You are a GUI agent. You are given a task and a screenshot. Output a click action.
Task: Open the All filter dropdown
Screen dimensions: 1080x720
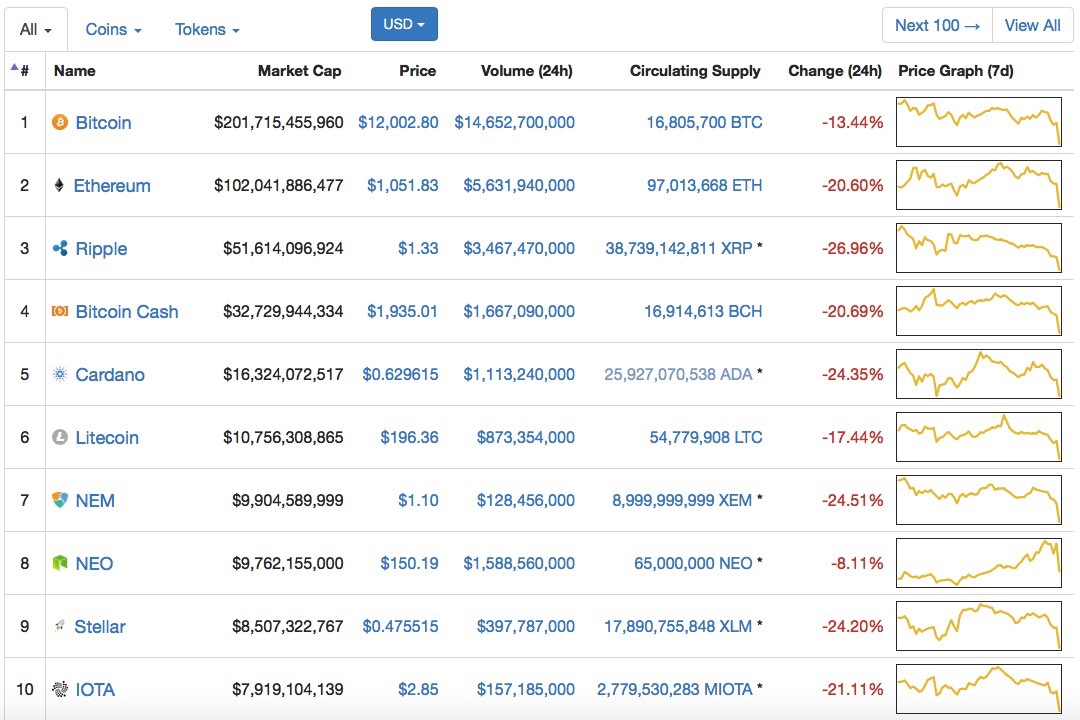[36, 30]
